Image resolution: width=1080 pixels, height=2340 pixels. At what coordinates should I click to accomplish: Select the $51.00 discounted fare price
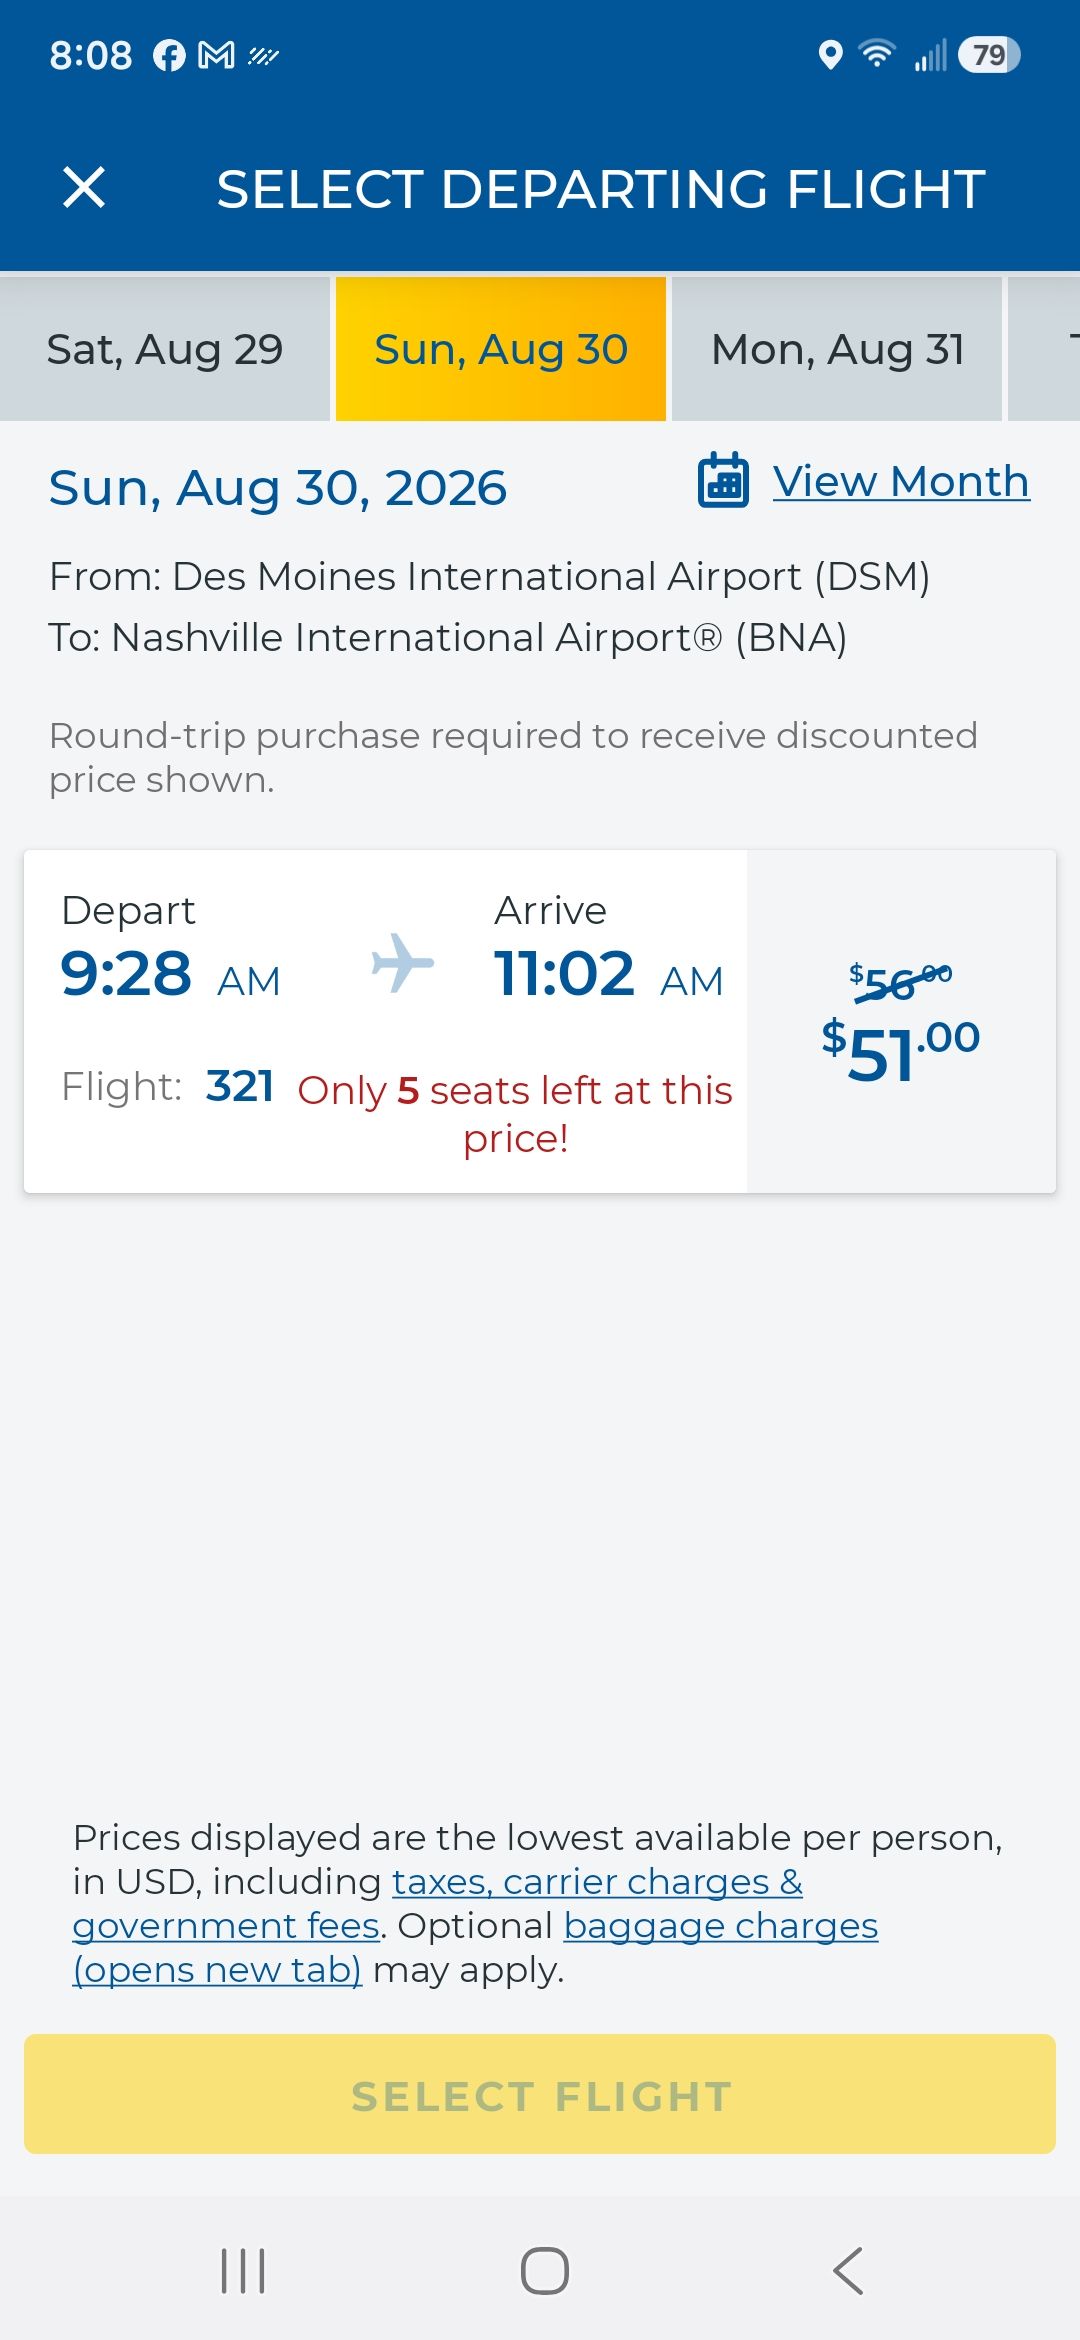(x=901, y=1050)
